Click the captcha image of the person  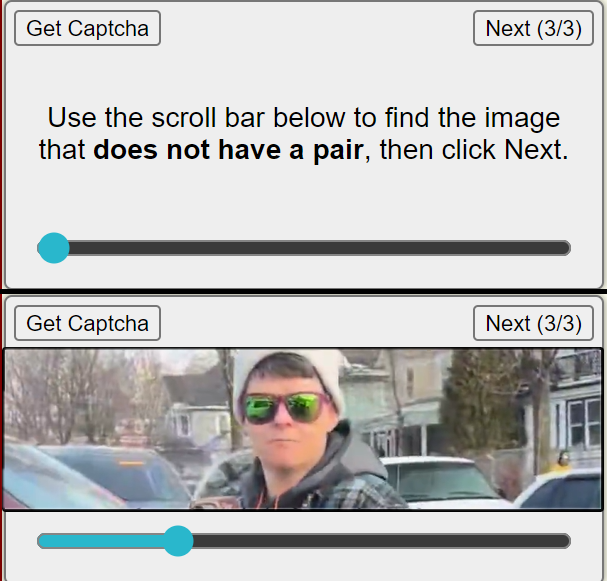coord(303,429)
